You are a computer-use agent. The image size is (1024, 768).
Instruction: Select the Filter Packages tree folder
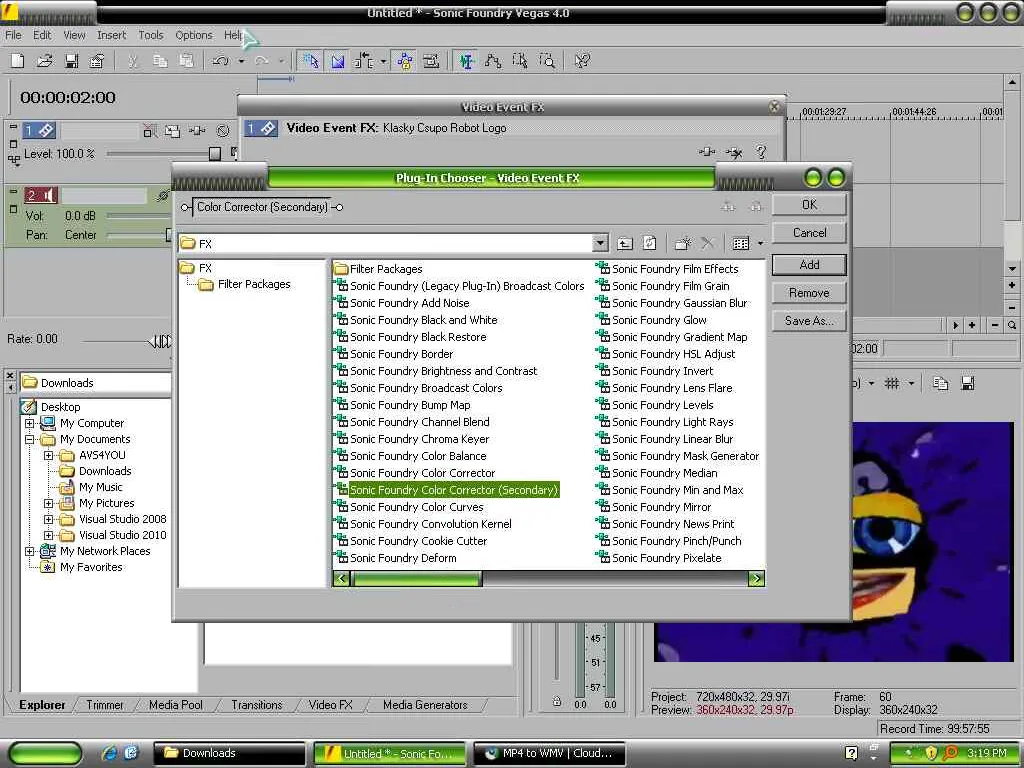(254, 284)
